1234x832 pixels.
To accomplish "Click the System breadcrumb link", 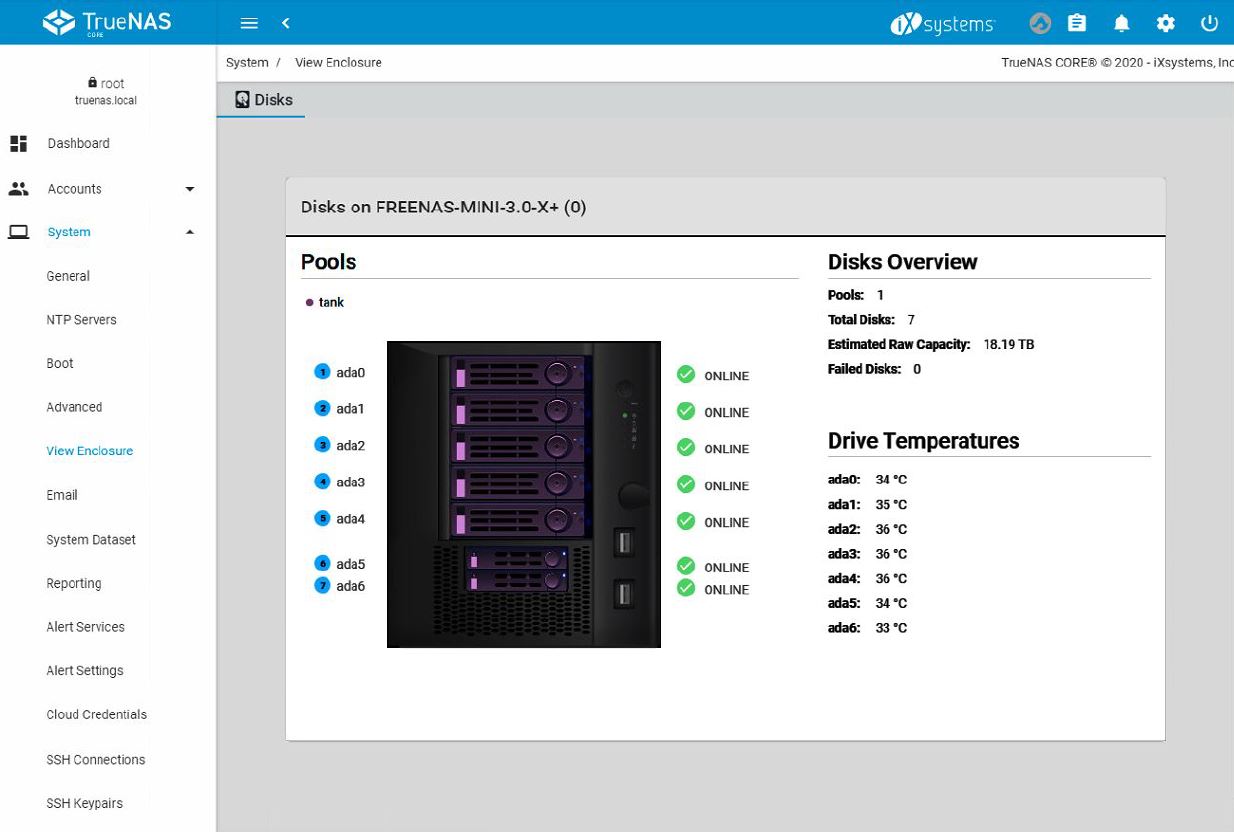I will 247,62.
